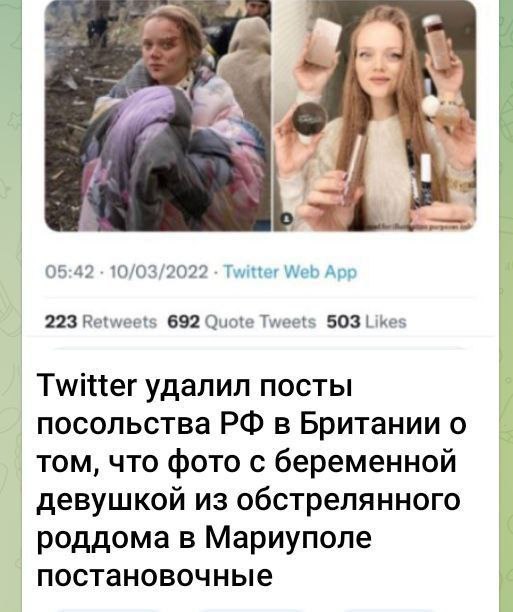The height and width of the screenshot is (612, 513).
Task: View the 223 Retweets list
Action: (x=101, y=322)
